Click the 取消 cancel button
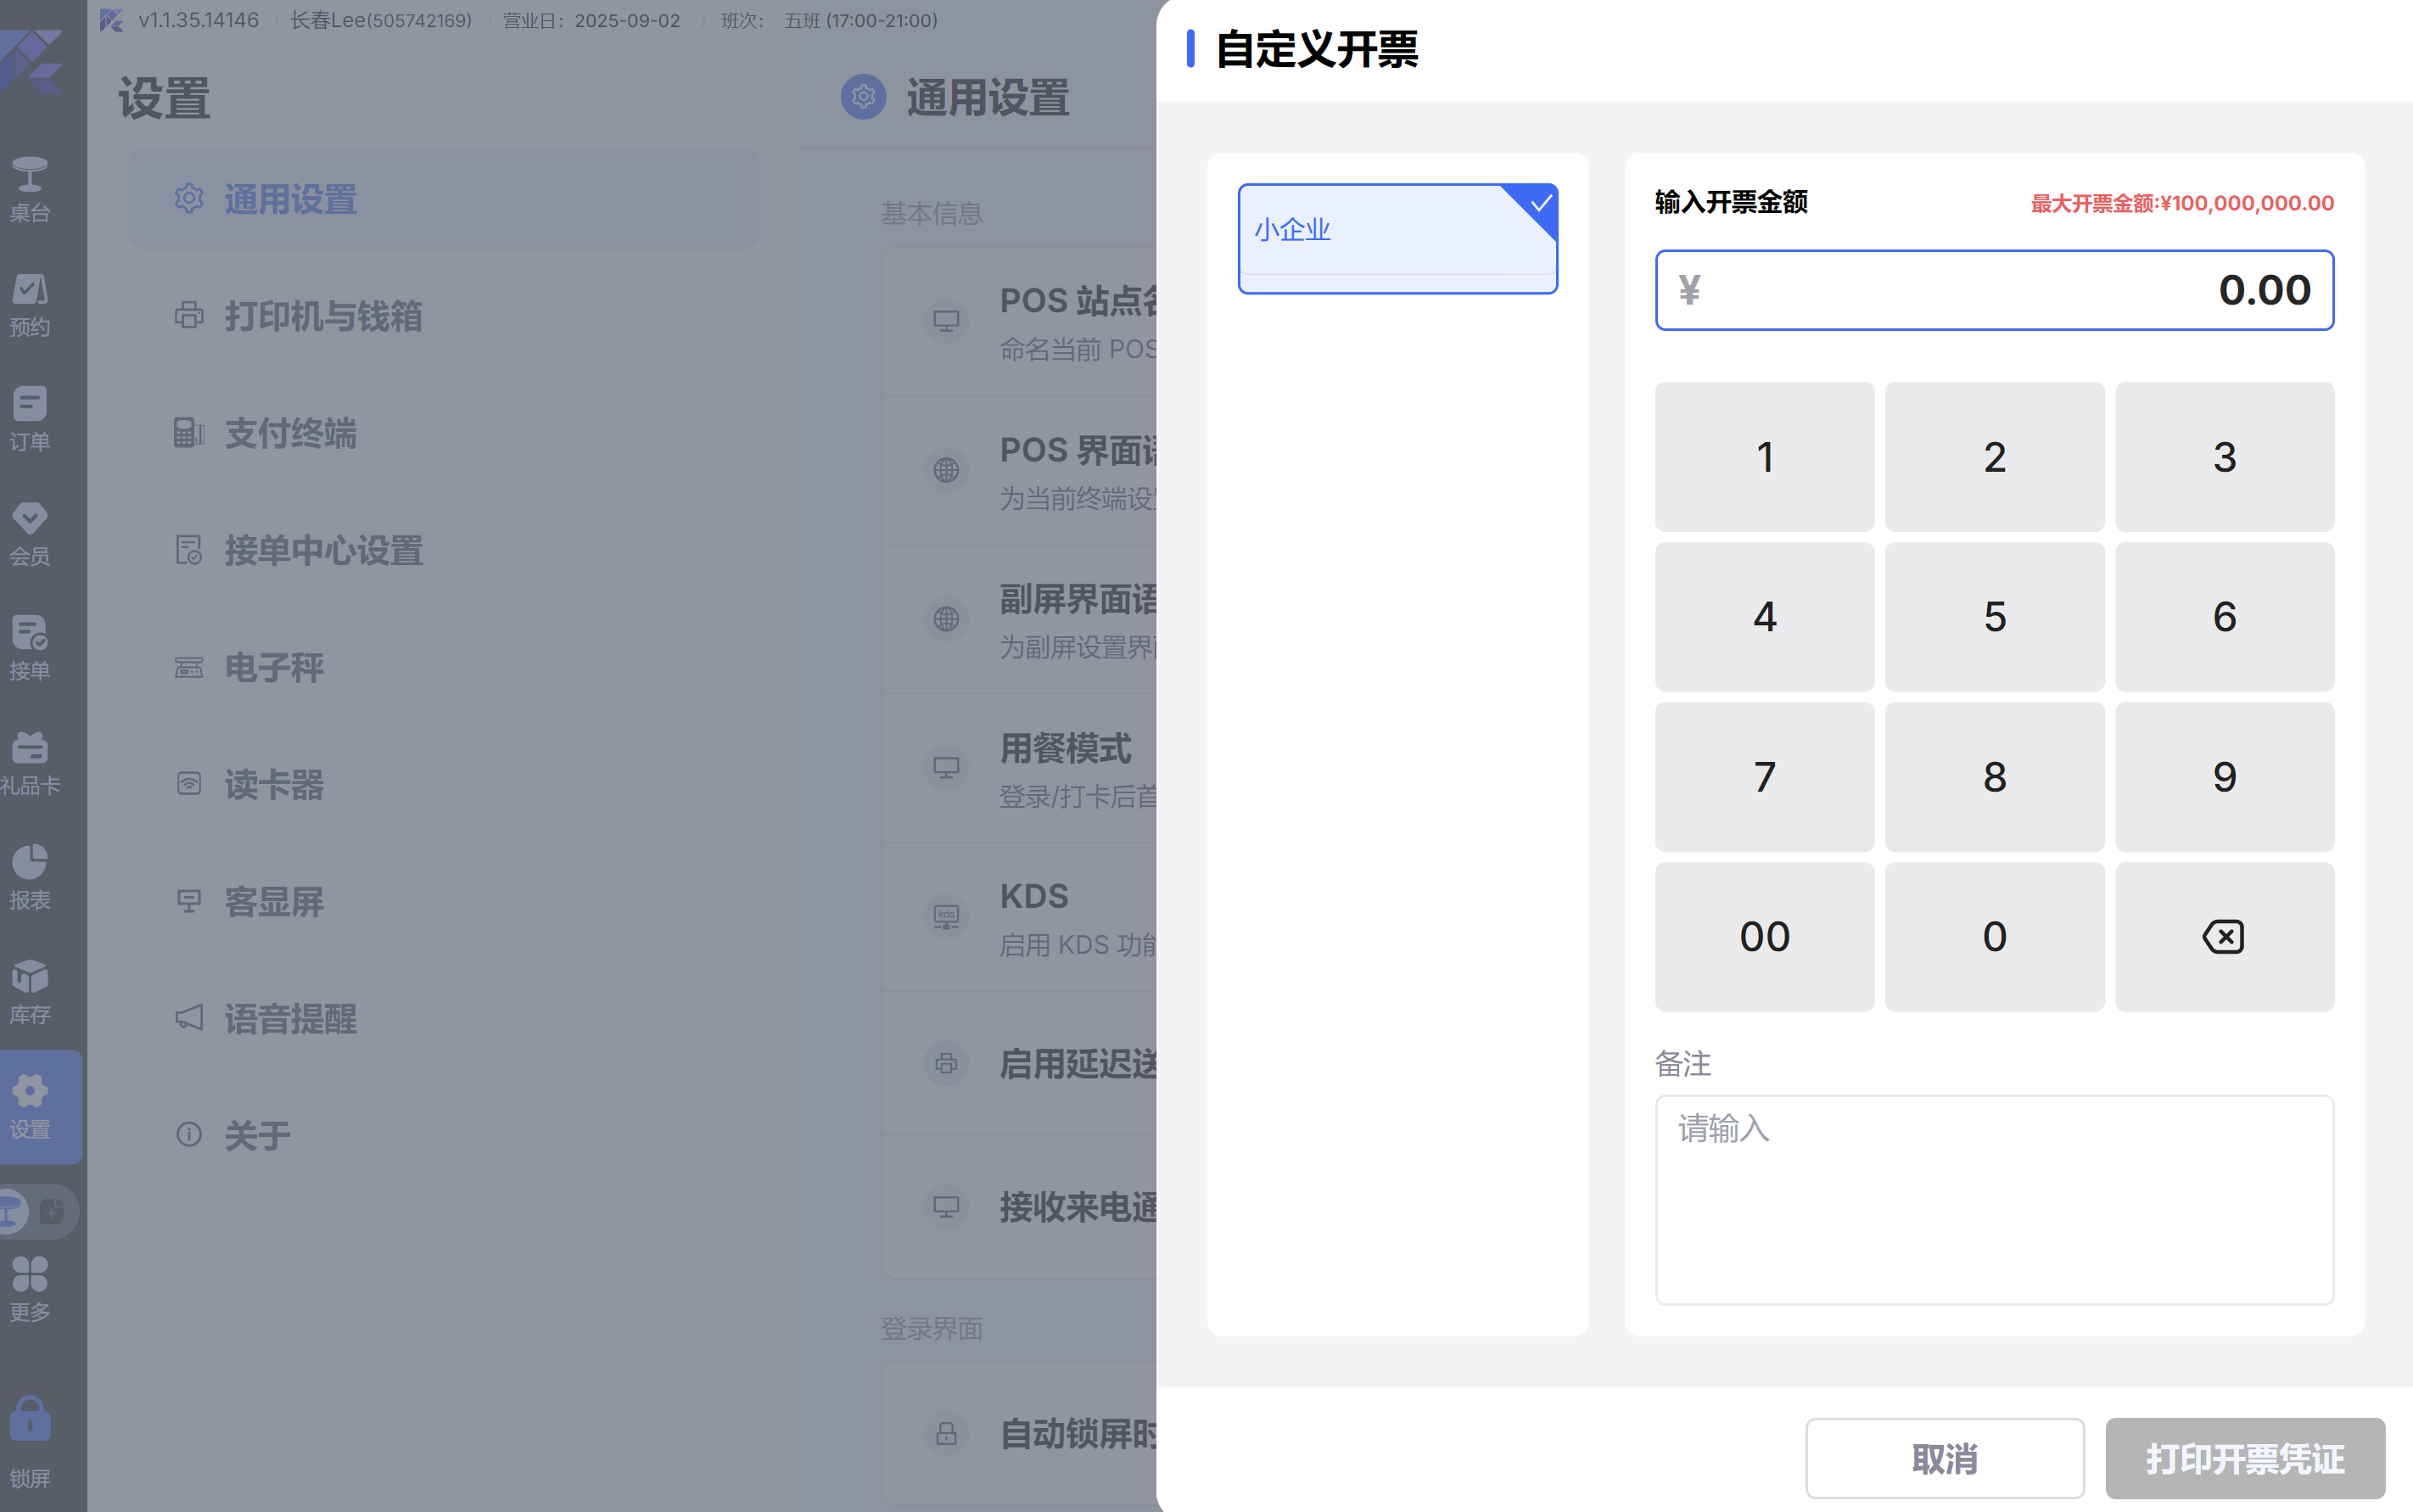2413x1512 pixels. point(1944,1458)
